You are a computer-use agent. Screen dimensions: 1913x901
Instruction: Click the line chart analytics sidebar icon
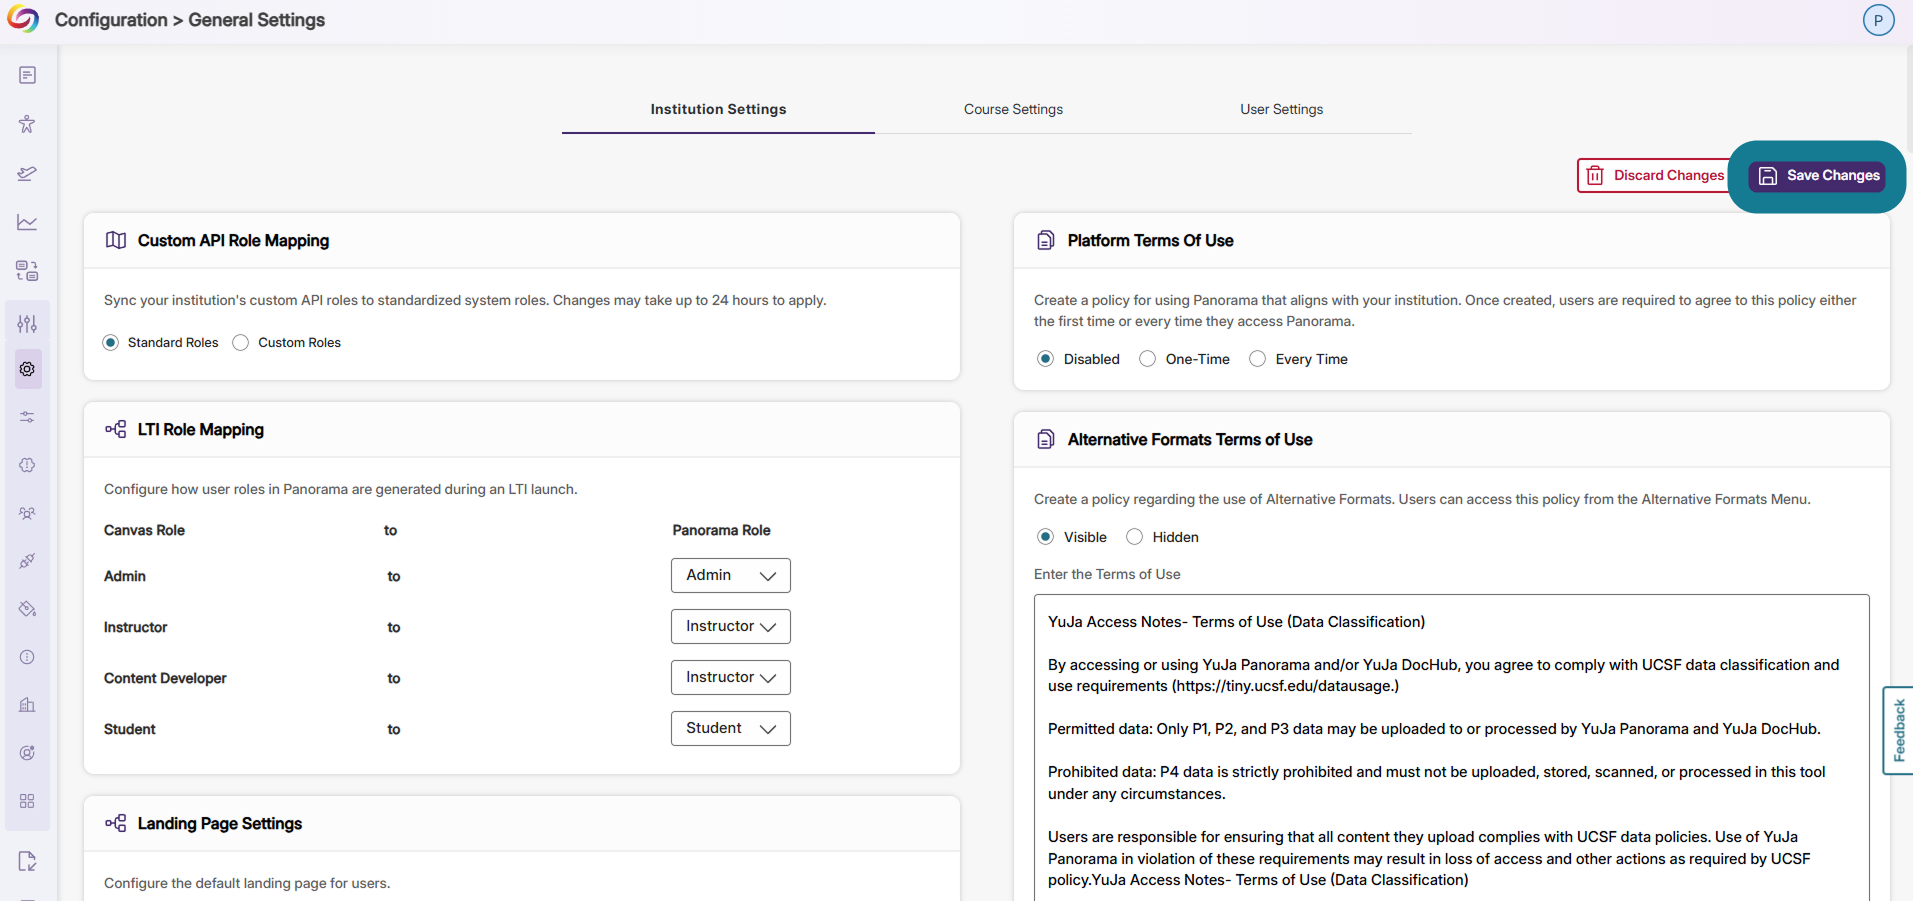click(27, 222)
